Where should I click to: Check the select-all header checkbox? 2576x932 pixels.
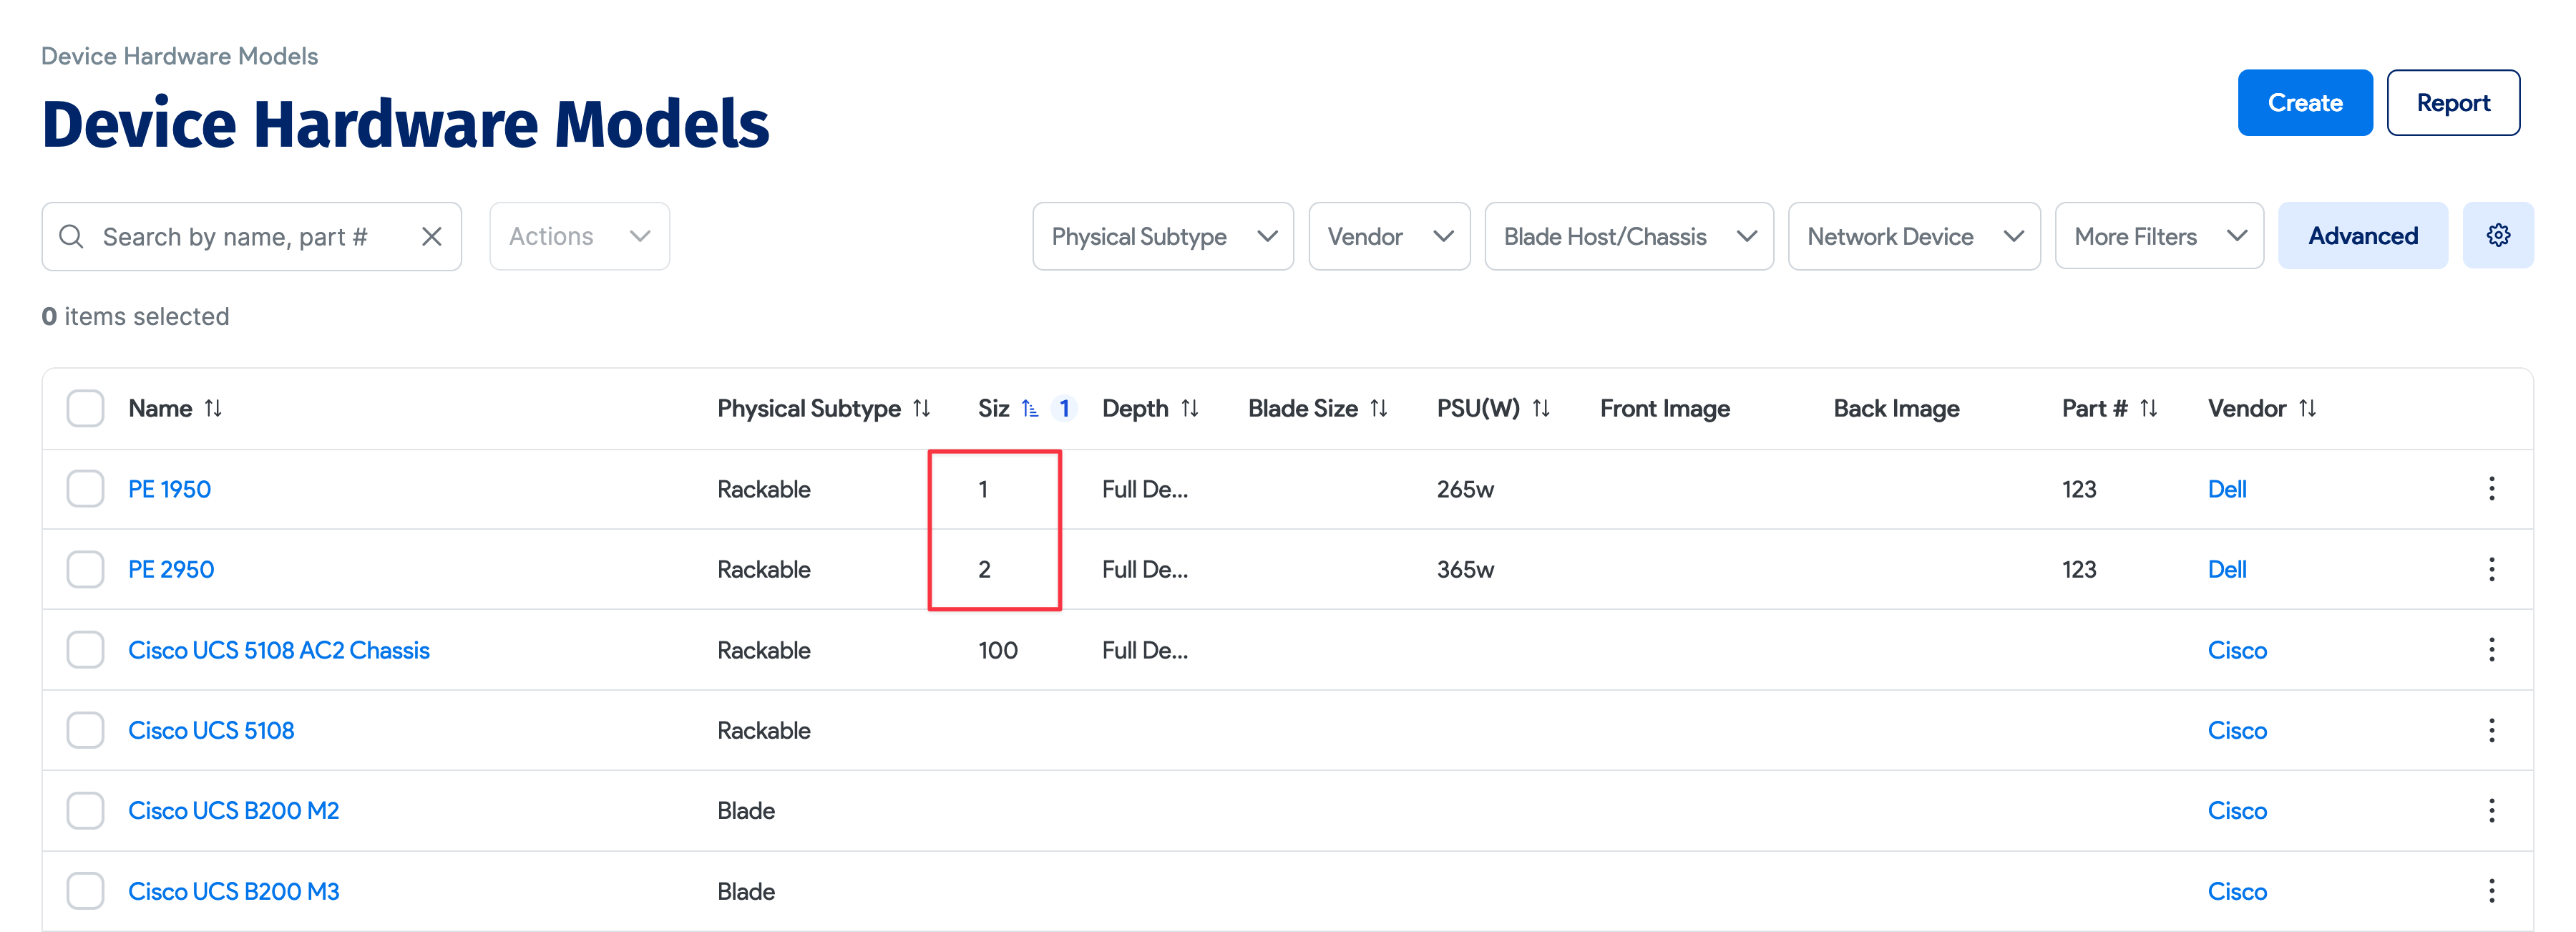tap(86, 409)
